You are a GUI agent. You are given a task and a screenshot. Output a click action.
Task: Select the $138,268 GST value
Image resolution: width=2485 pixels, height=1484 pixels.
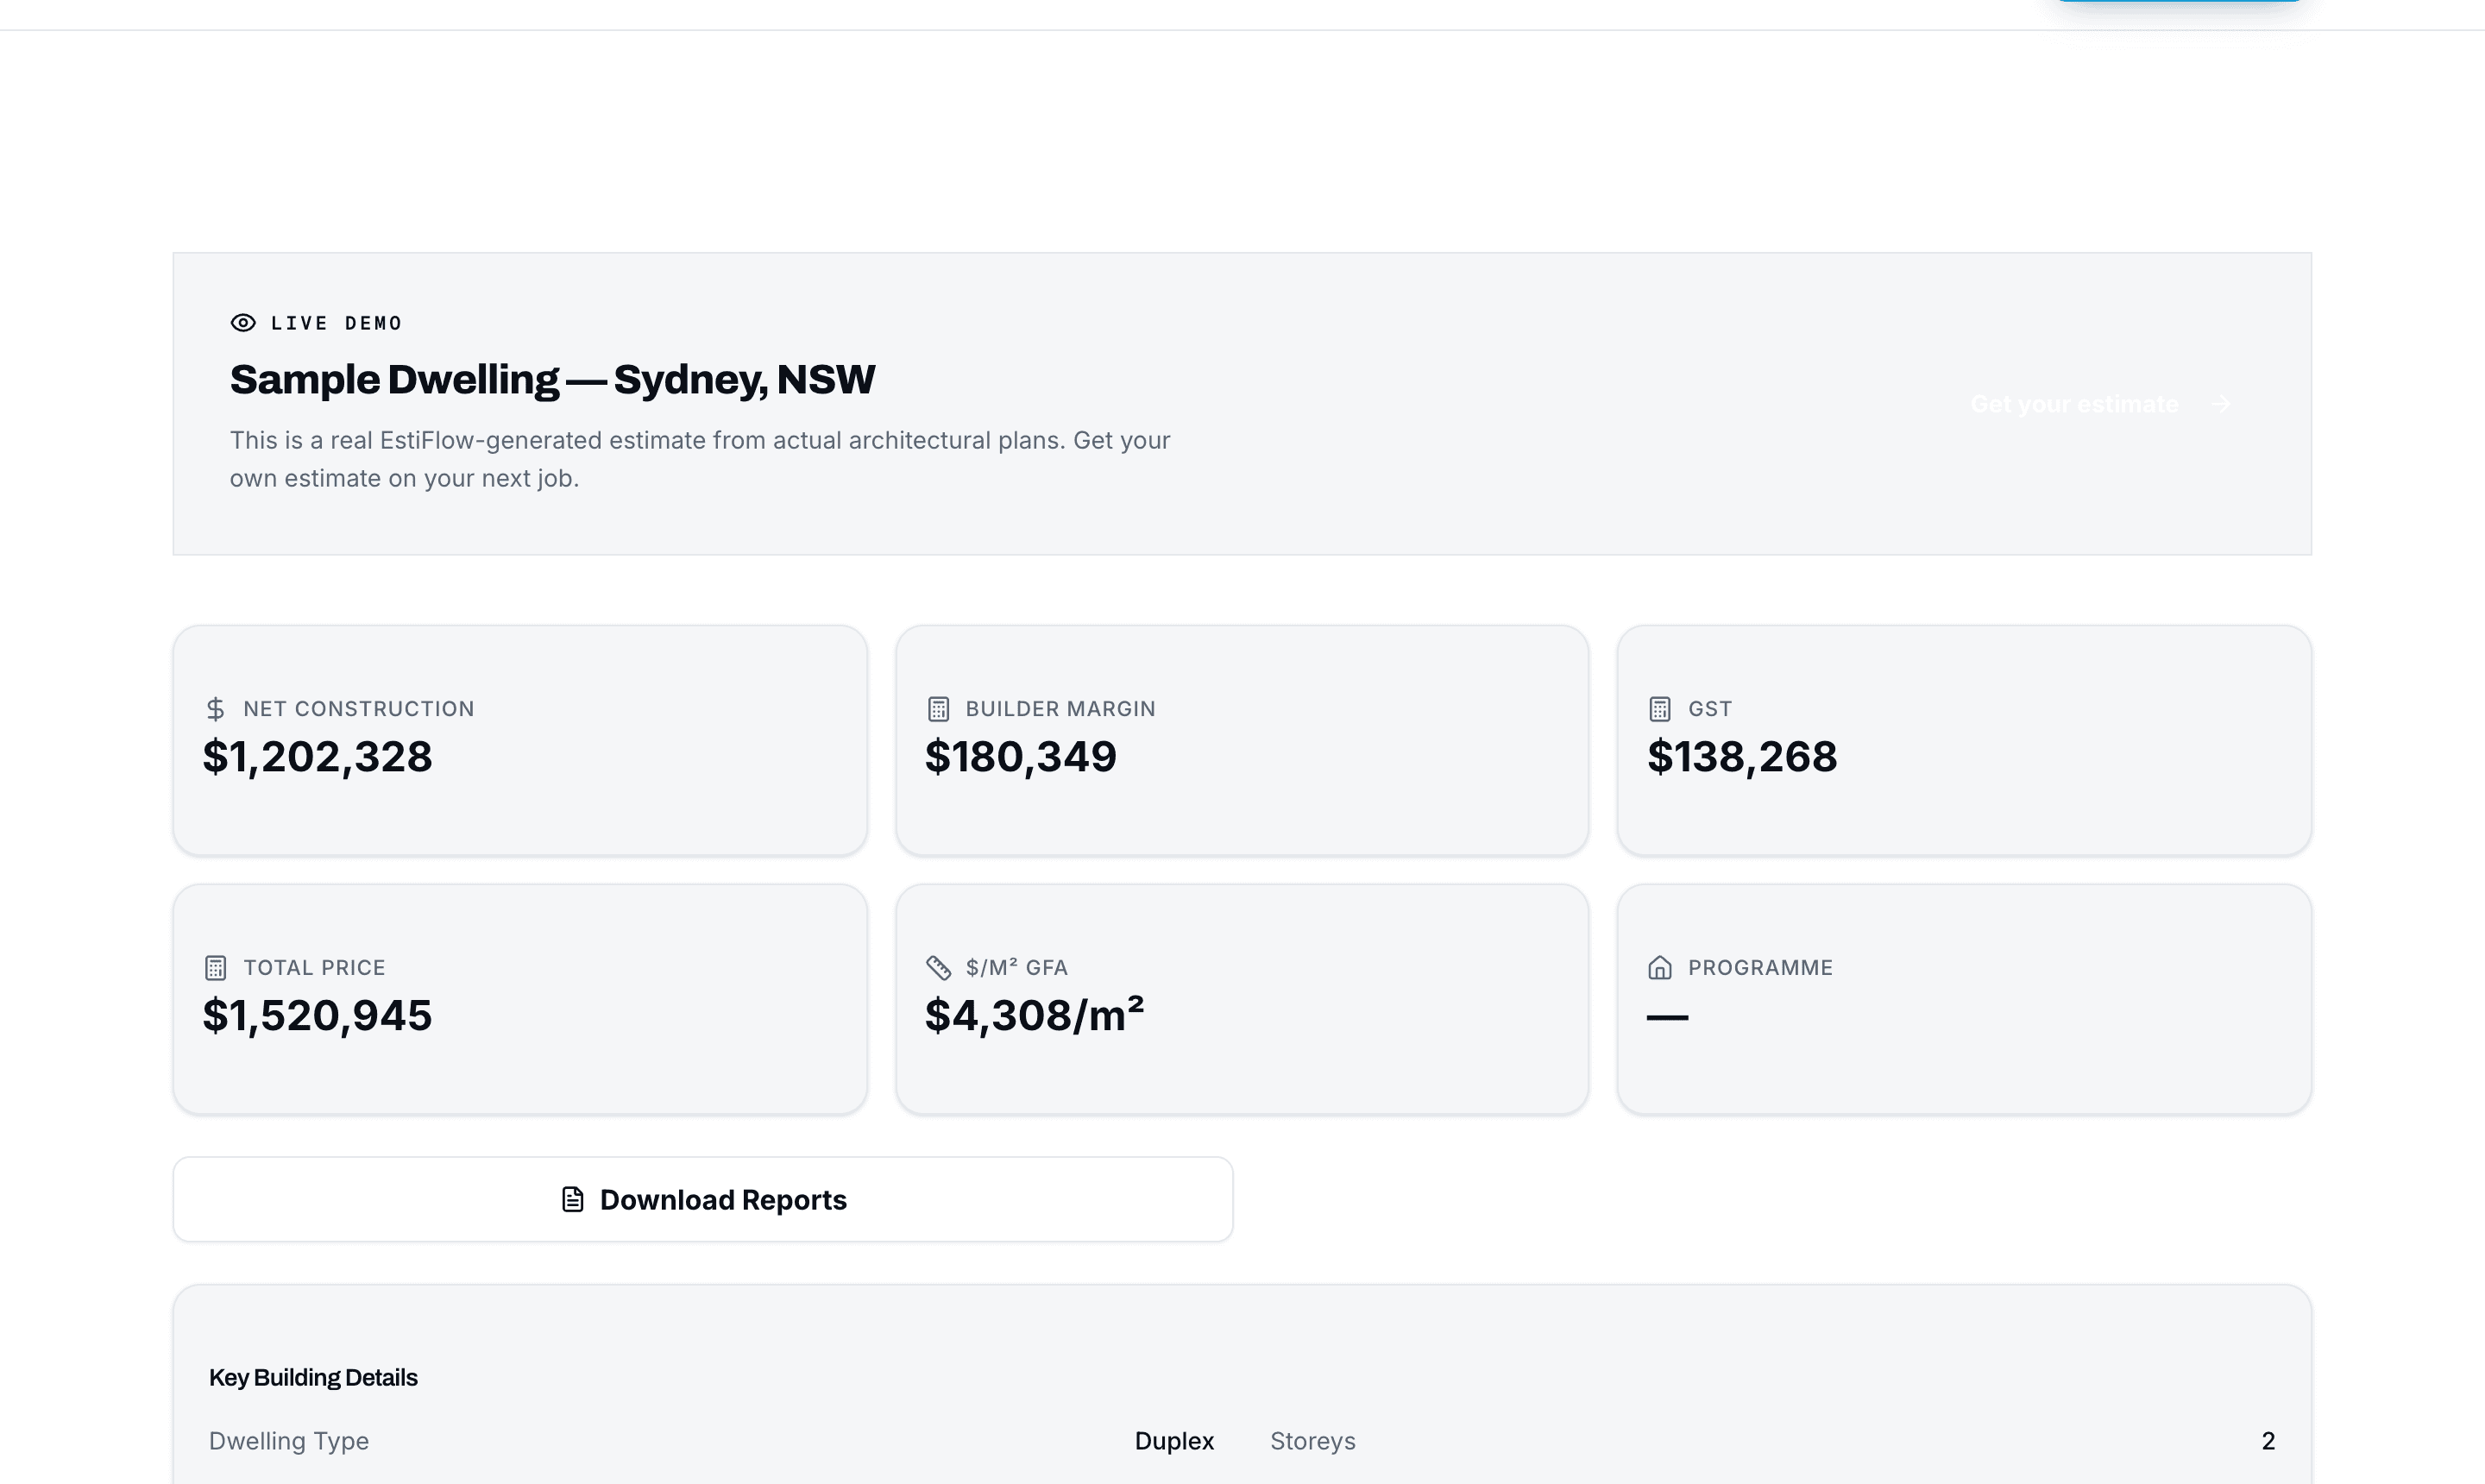coord(1743,757)
